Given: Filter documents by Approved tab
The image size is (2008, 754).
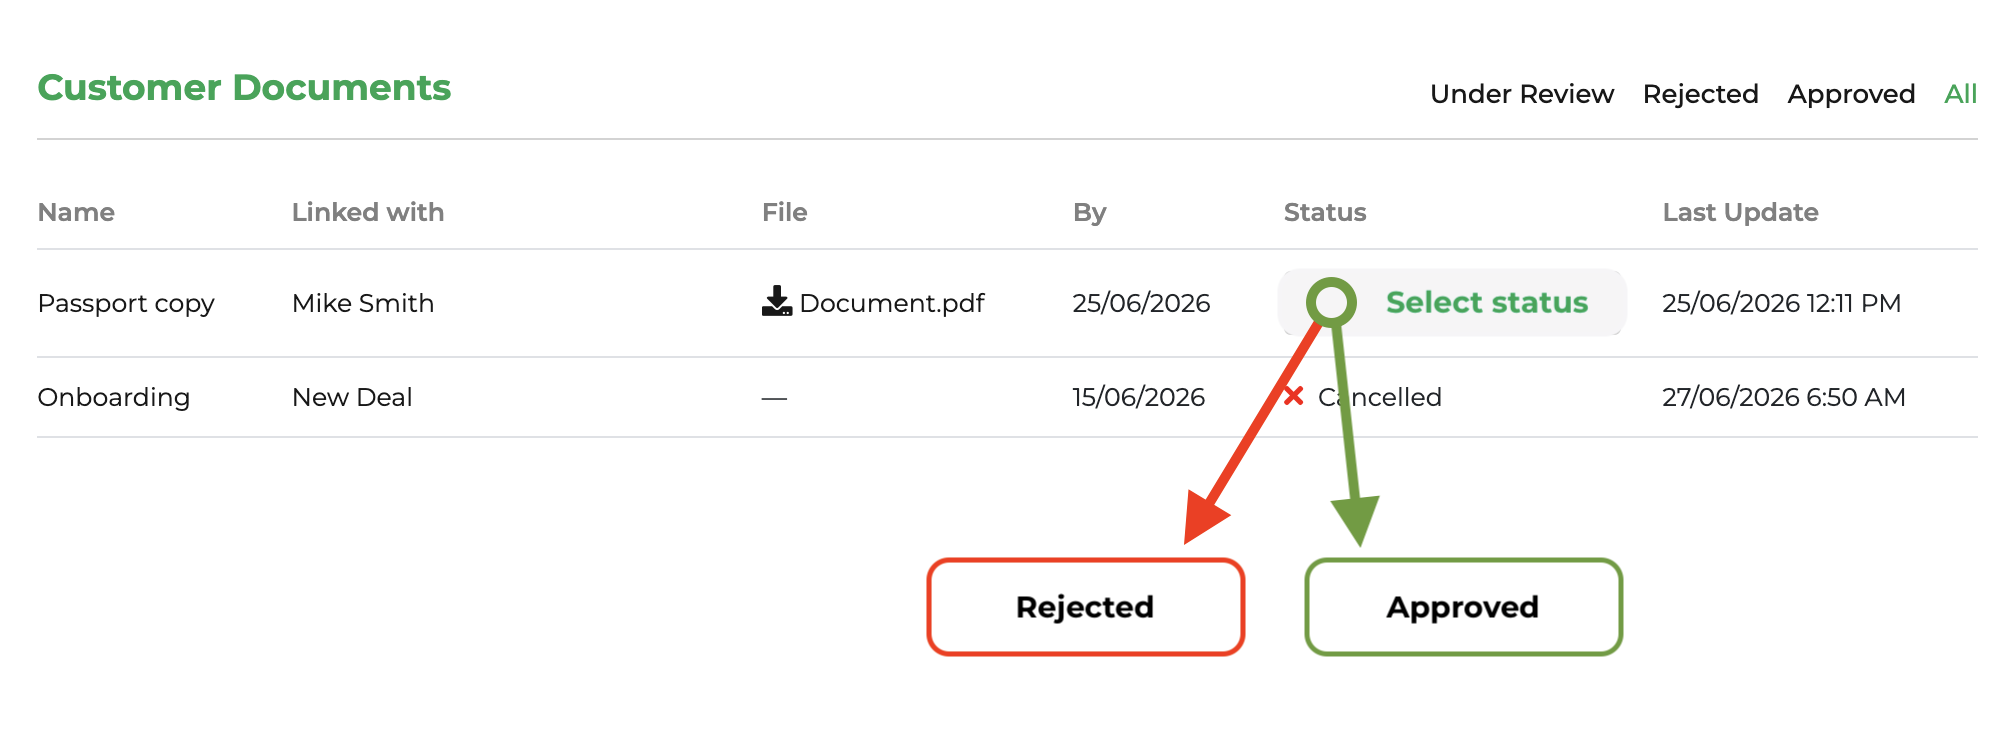Looking at the screenshot, I should [x=1851, y=94].
